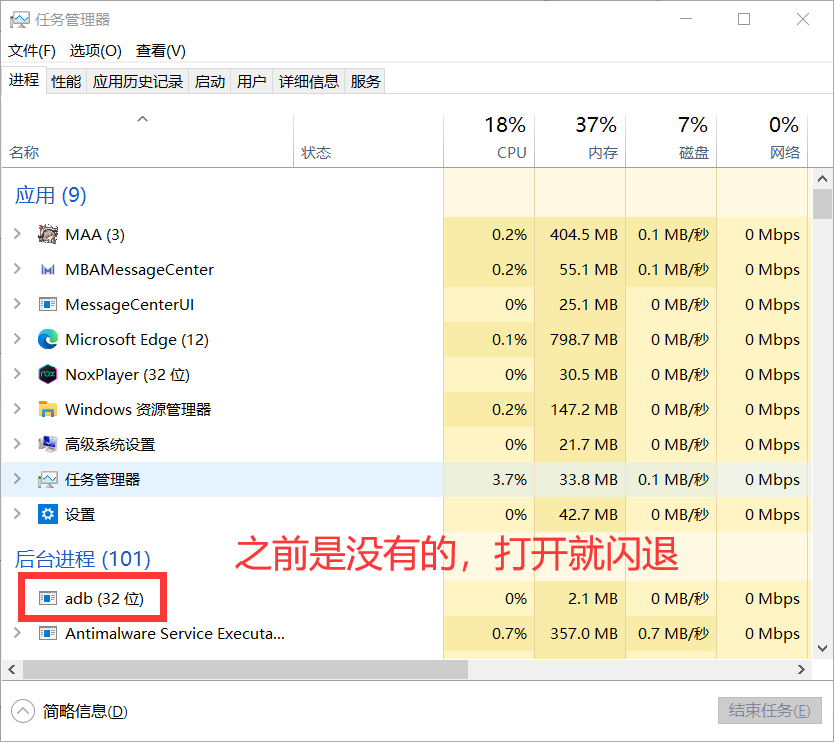This screenshot has width=834, height=742.
Task: Click horizontal scrollbar right arrow
Action: tap(801, 670)
